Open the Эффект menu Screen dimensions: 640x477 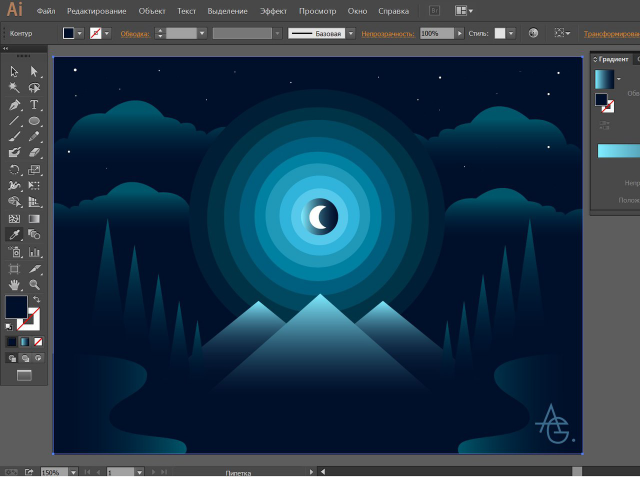(273, 11)
